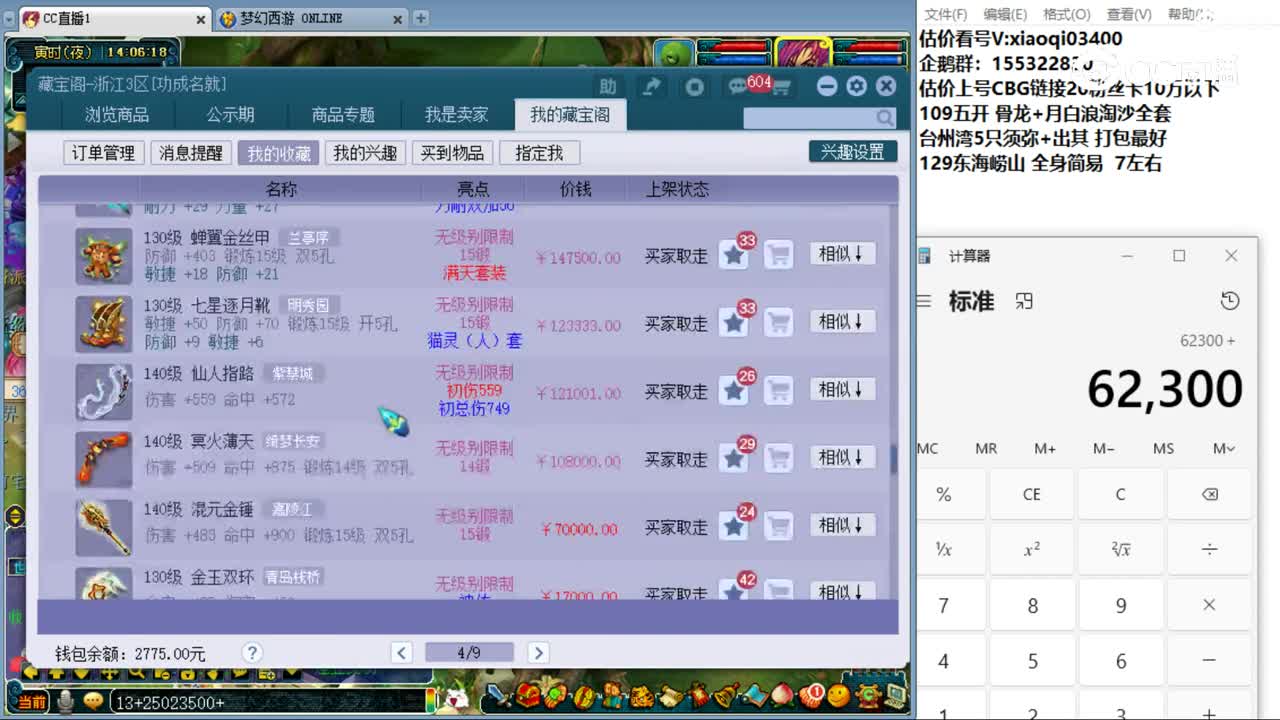This screenshot has width=1280, height=720.
Task: Open the calculator navigation hamburger menu
Action: click(x=923, y=302)
